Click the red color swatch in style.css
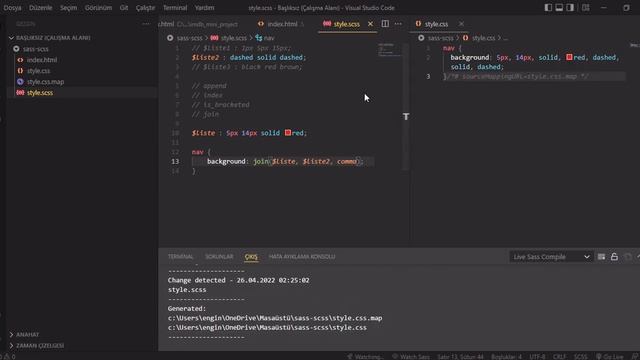The width and height of the screenshot is (640, 360). 569,57
